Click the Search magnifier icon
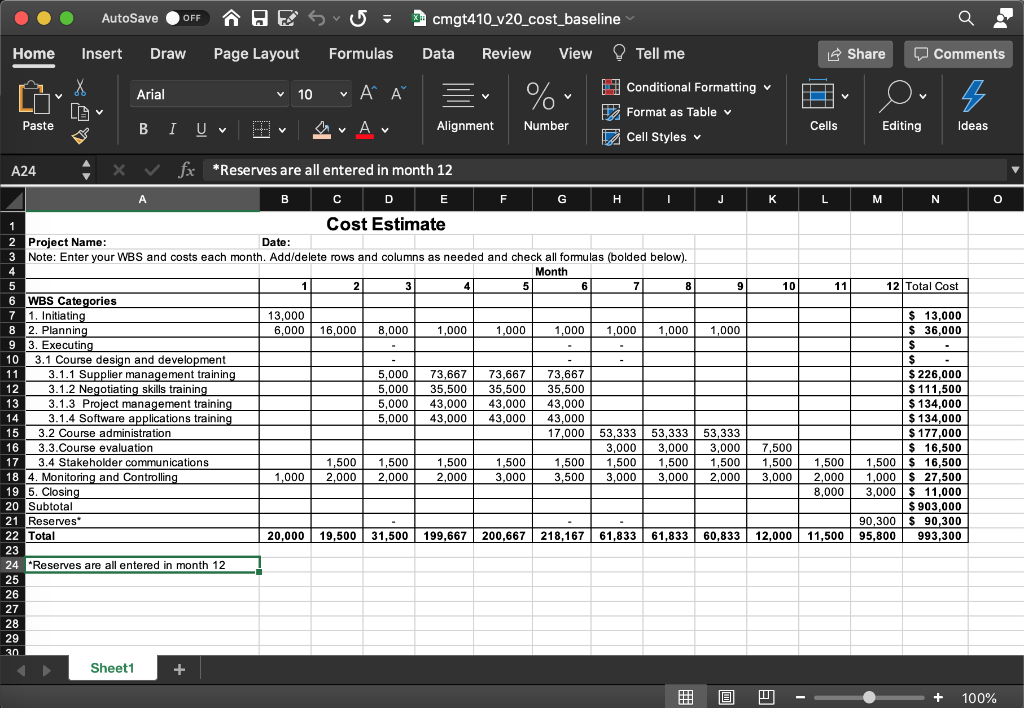The height and width of the screenshot is (708, 1024). (x=966, y=18)
